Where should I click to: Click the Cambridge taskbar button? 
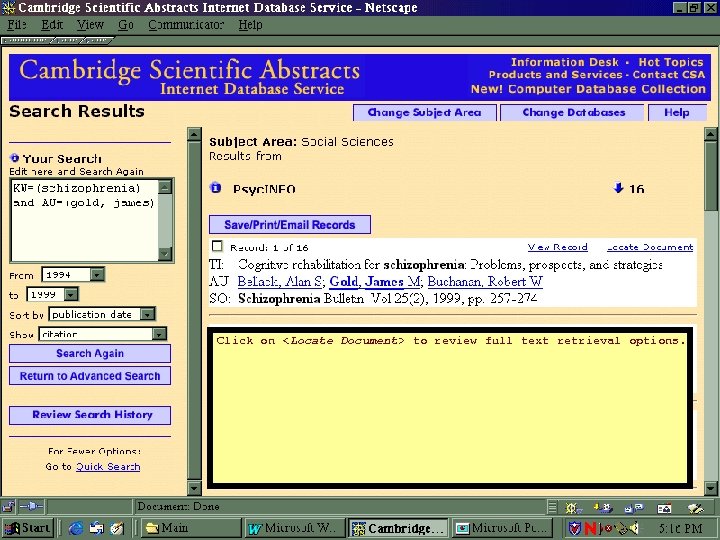[x=398, y=528]
